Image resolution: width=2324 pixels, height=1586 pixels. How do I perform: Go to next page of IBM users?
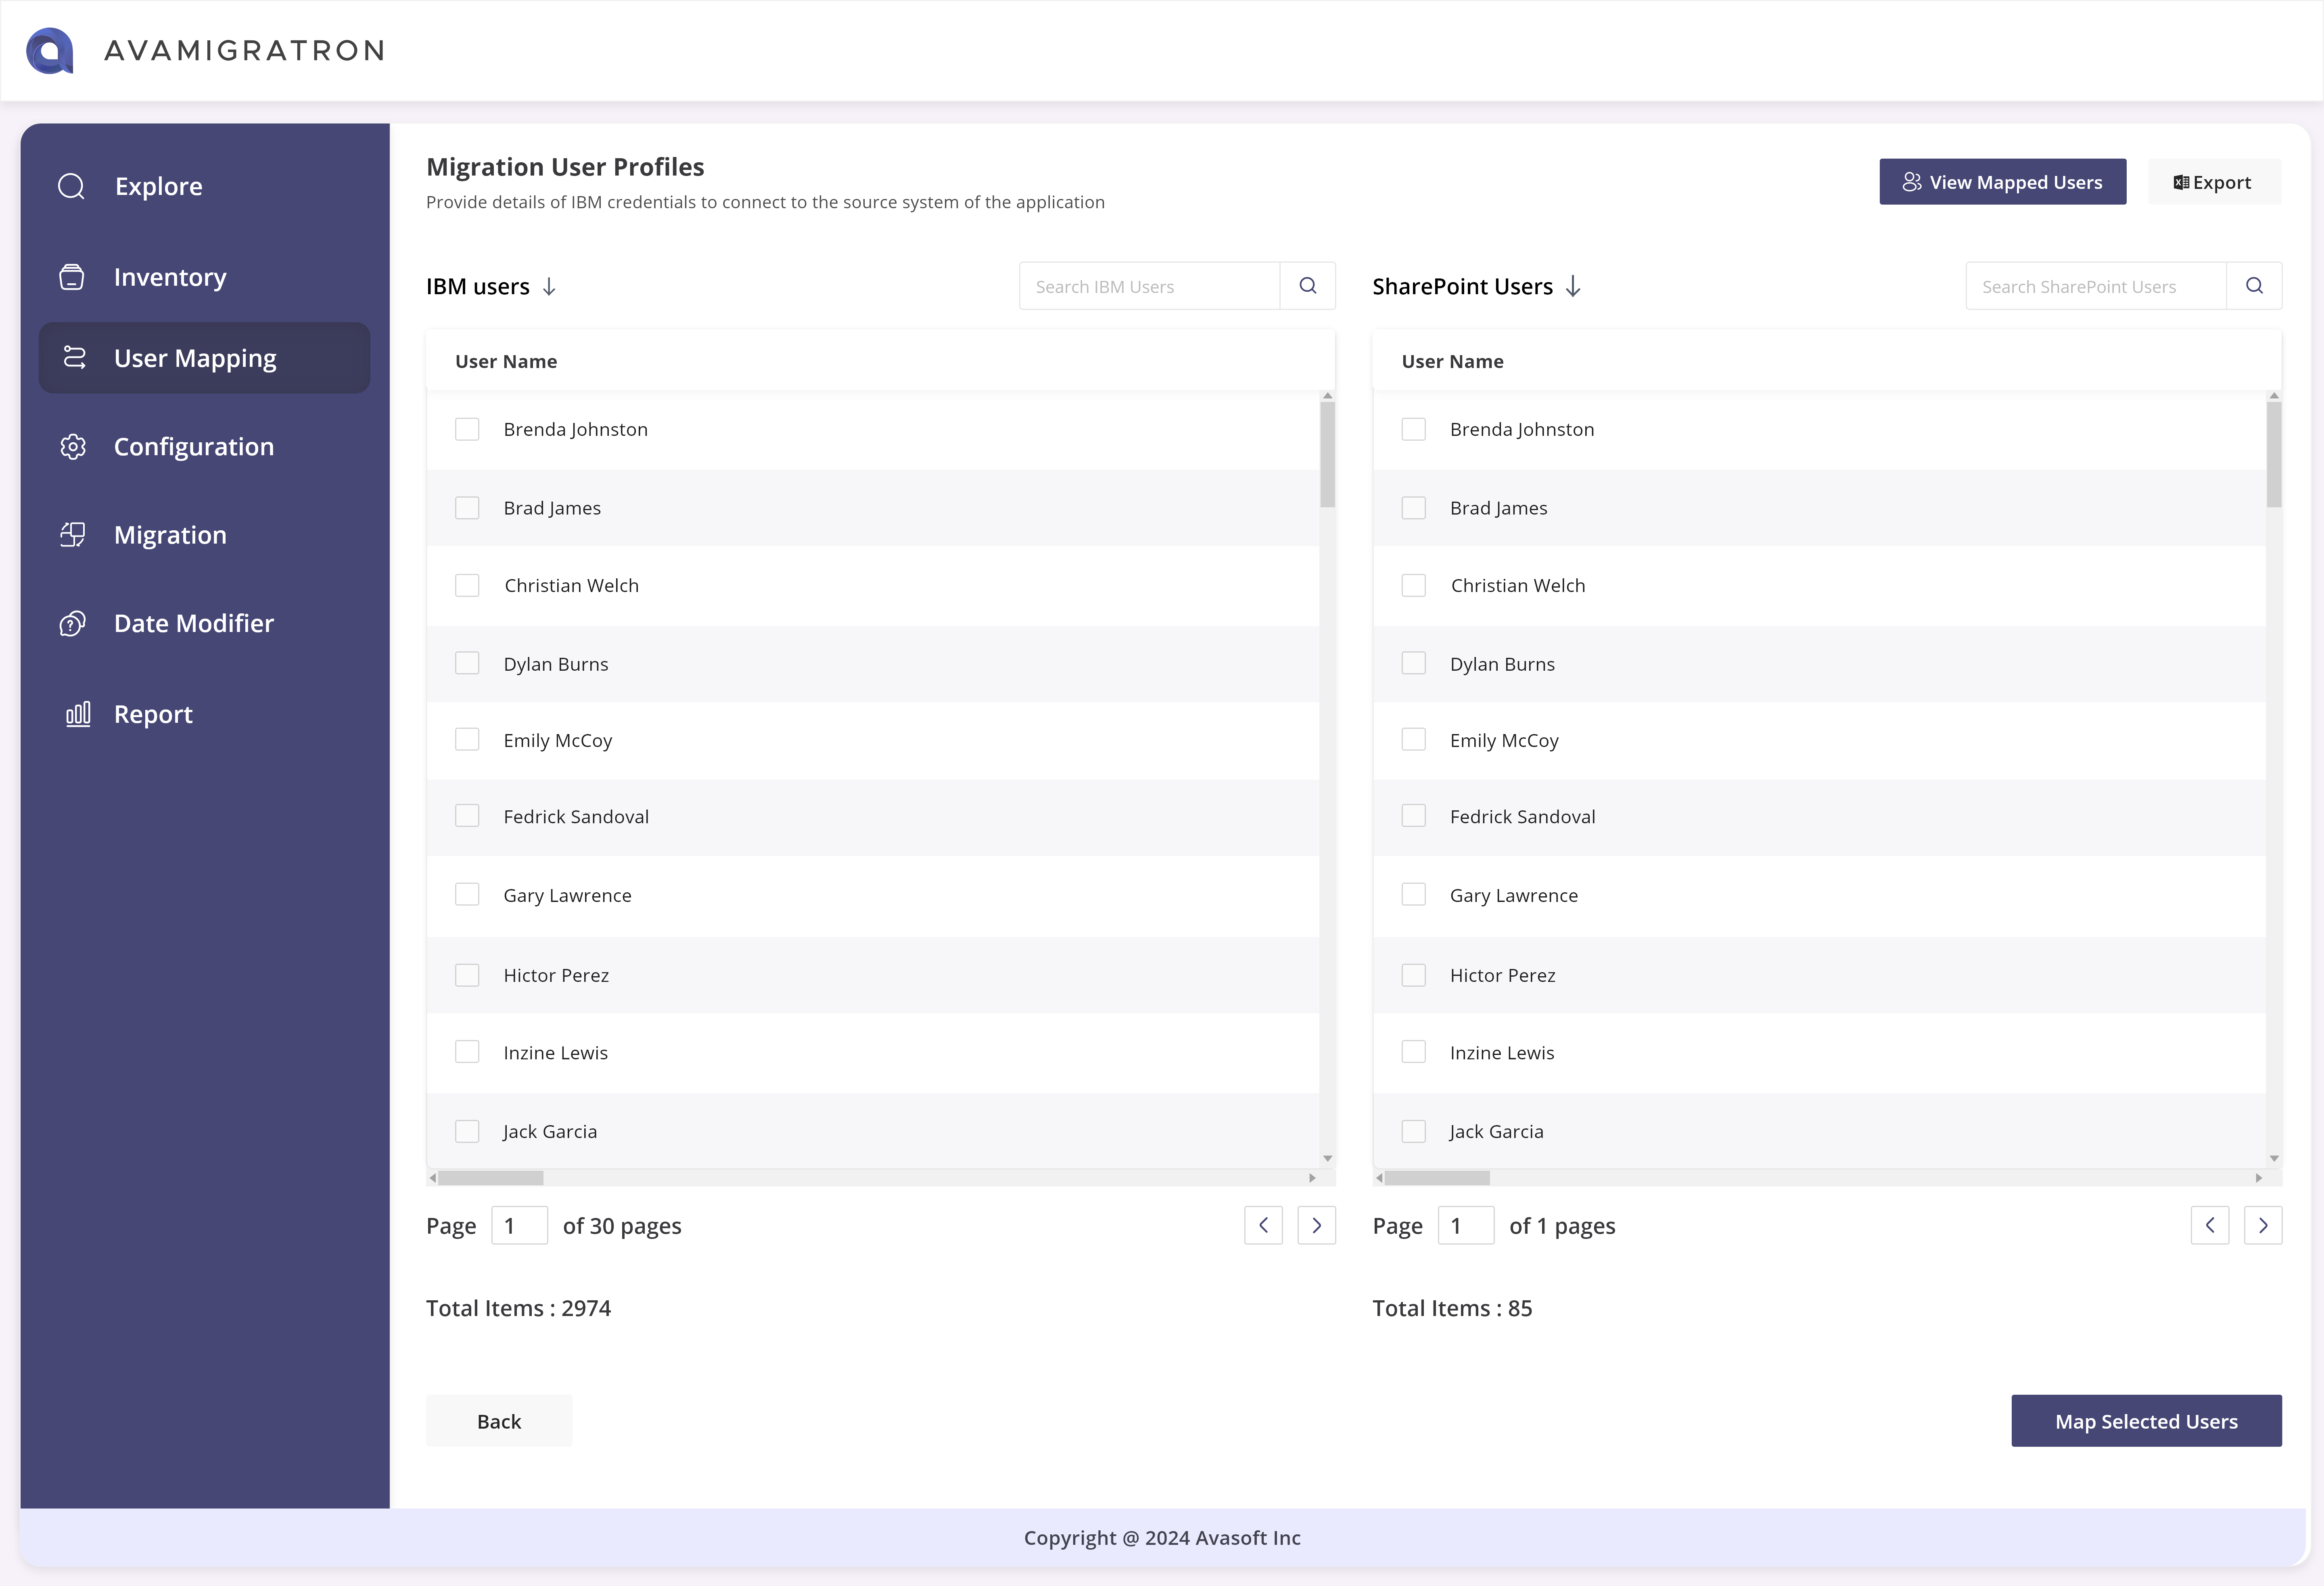pyautogui.click(x=1317, y=1225)
